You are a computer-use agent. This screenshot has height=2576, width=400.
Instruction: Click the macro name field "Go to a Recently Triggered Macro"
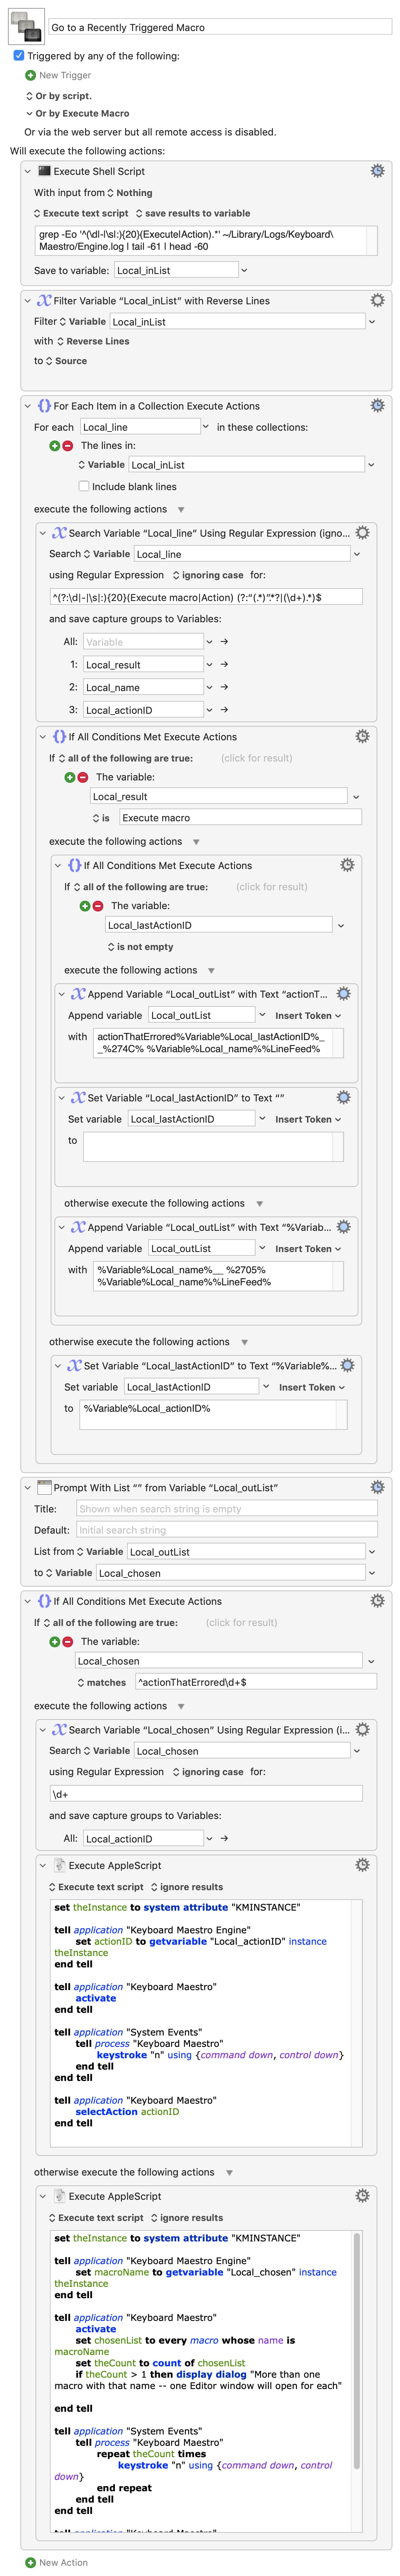[x=220, y=27]
